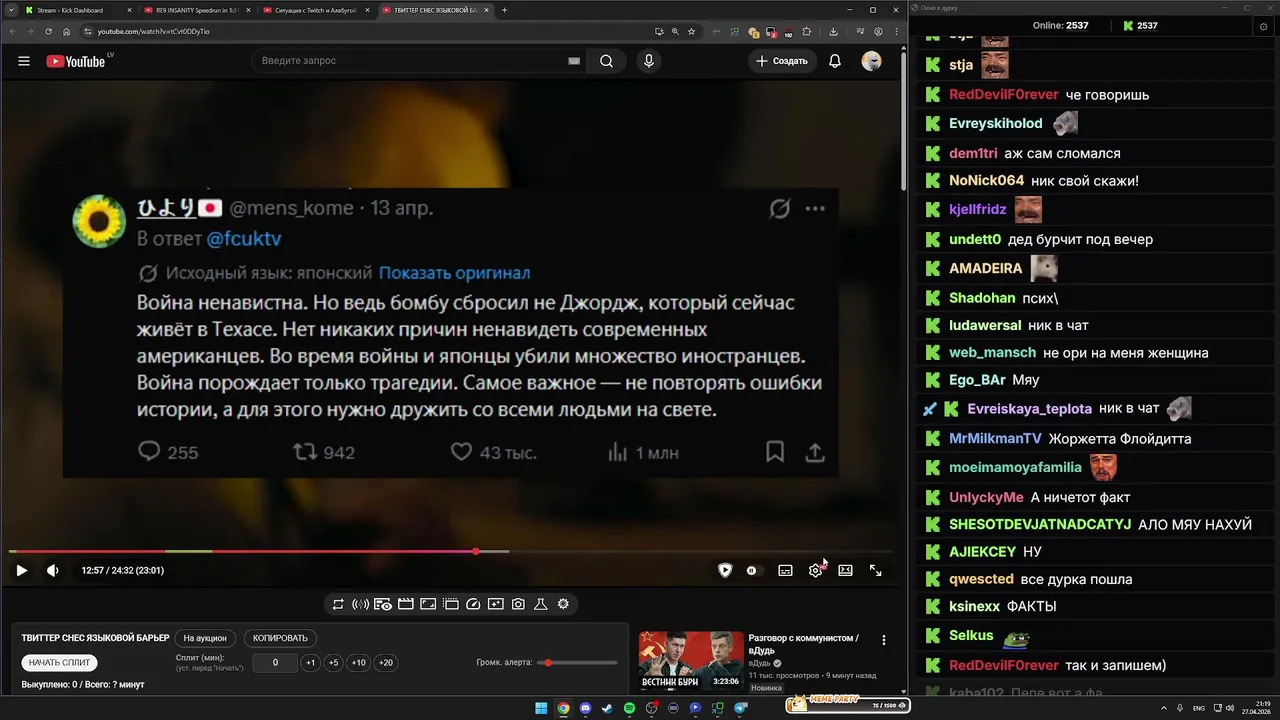The image size is (1280, 720).
Task: Open the recommended video's three-dot menu
Action: (884, 640)
